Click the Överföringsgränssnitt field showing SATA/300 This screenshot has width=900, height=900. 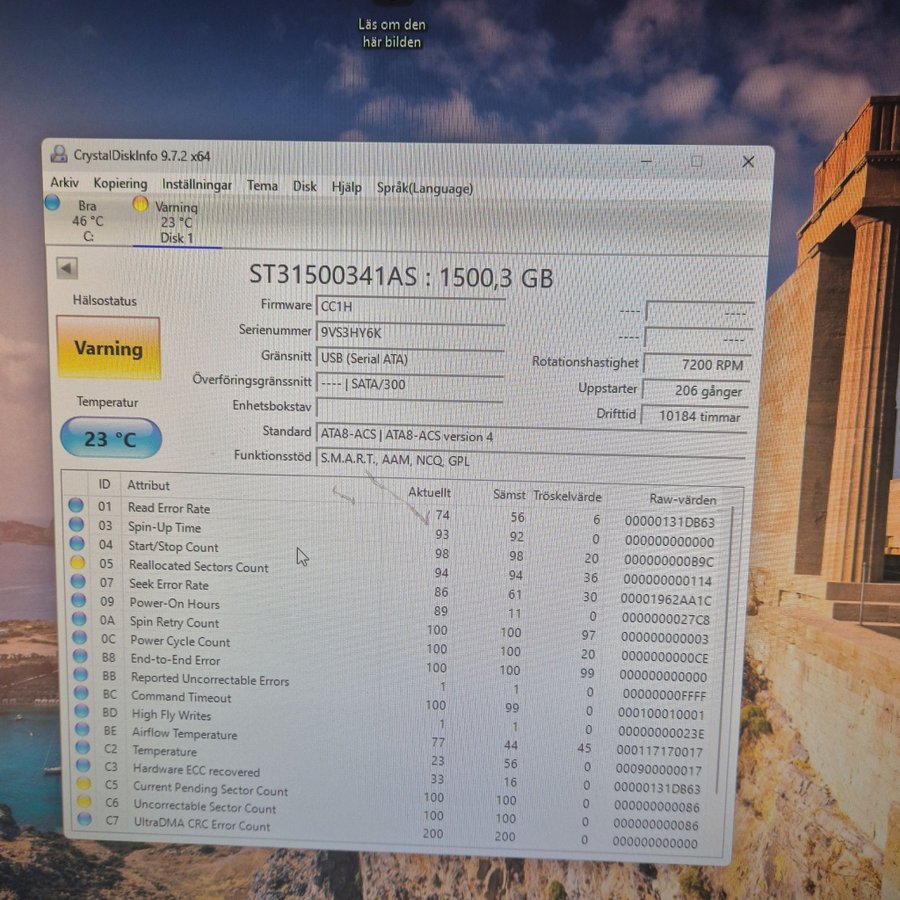coord(409,385)
